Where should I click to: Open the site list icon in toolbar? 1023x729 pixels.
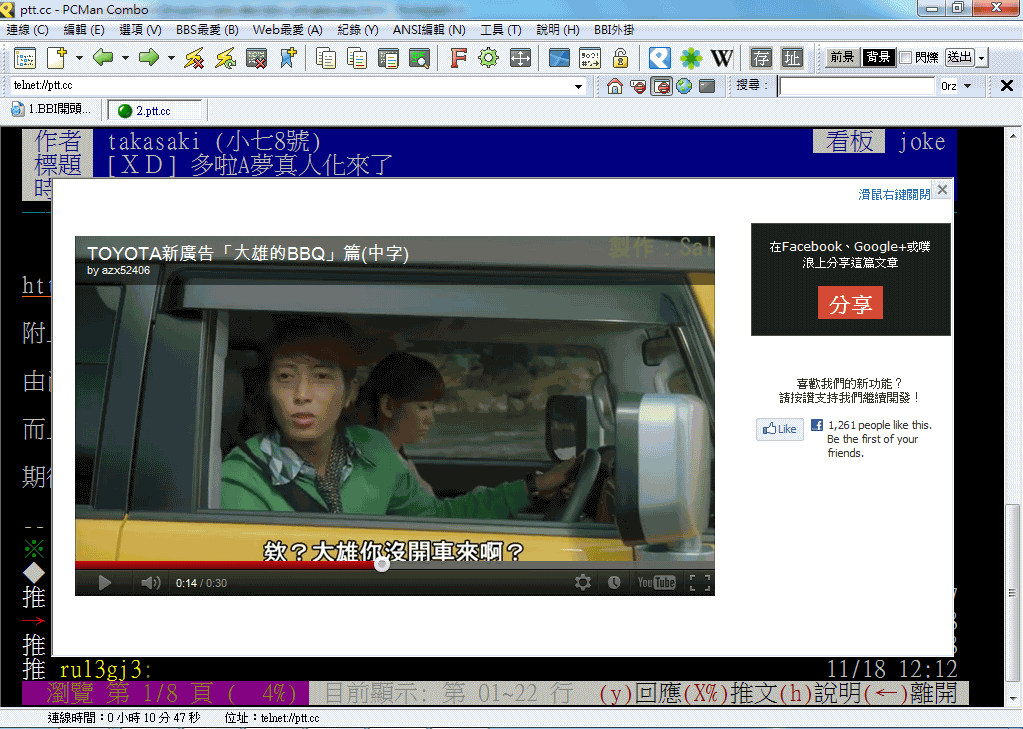pyautogui.click(x=25, y=58)
